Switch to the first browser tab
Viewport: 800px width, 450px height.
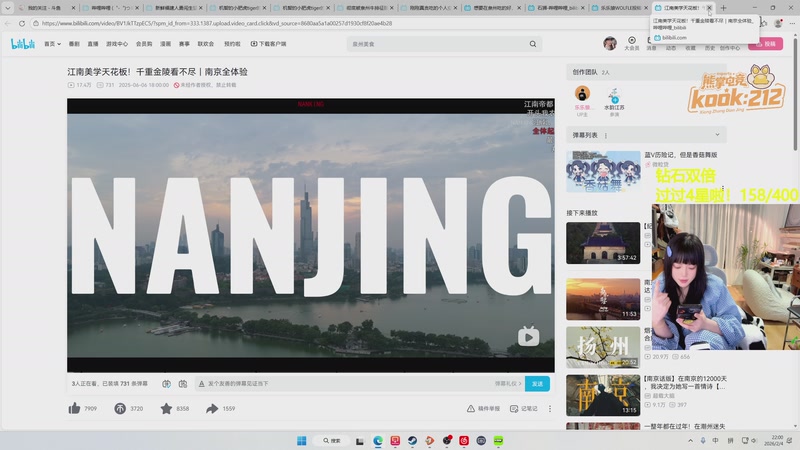coord(46,8)
